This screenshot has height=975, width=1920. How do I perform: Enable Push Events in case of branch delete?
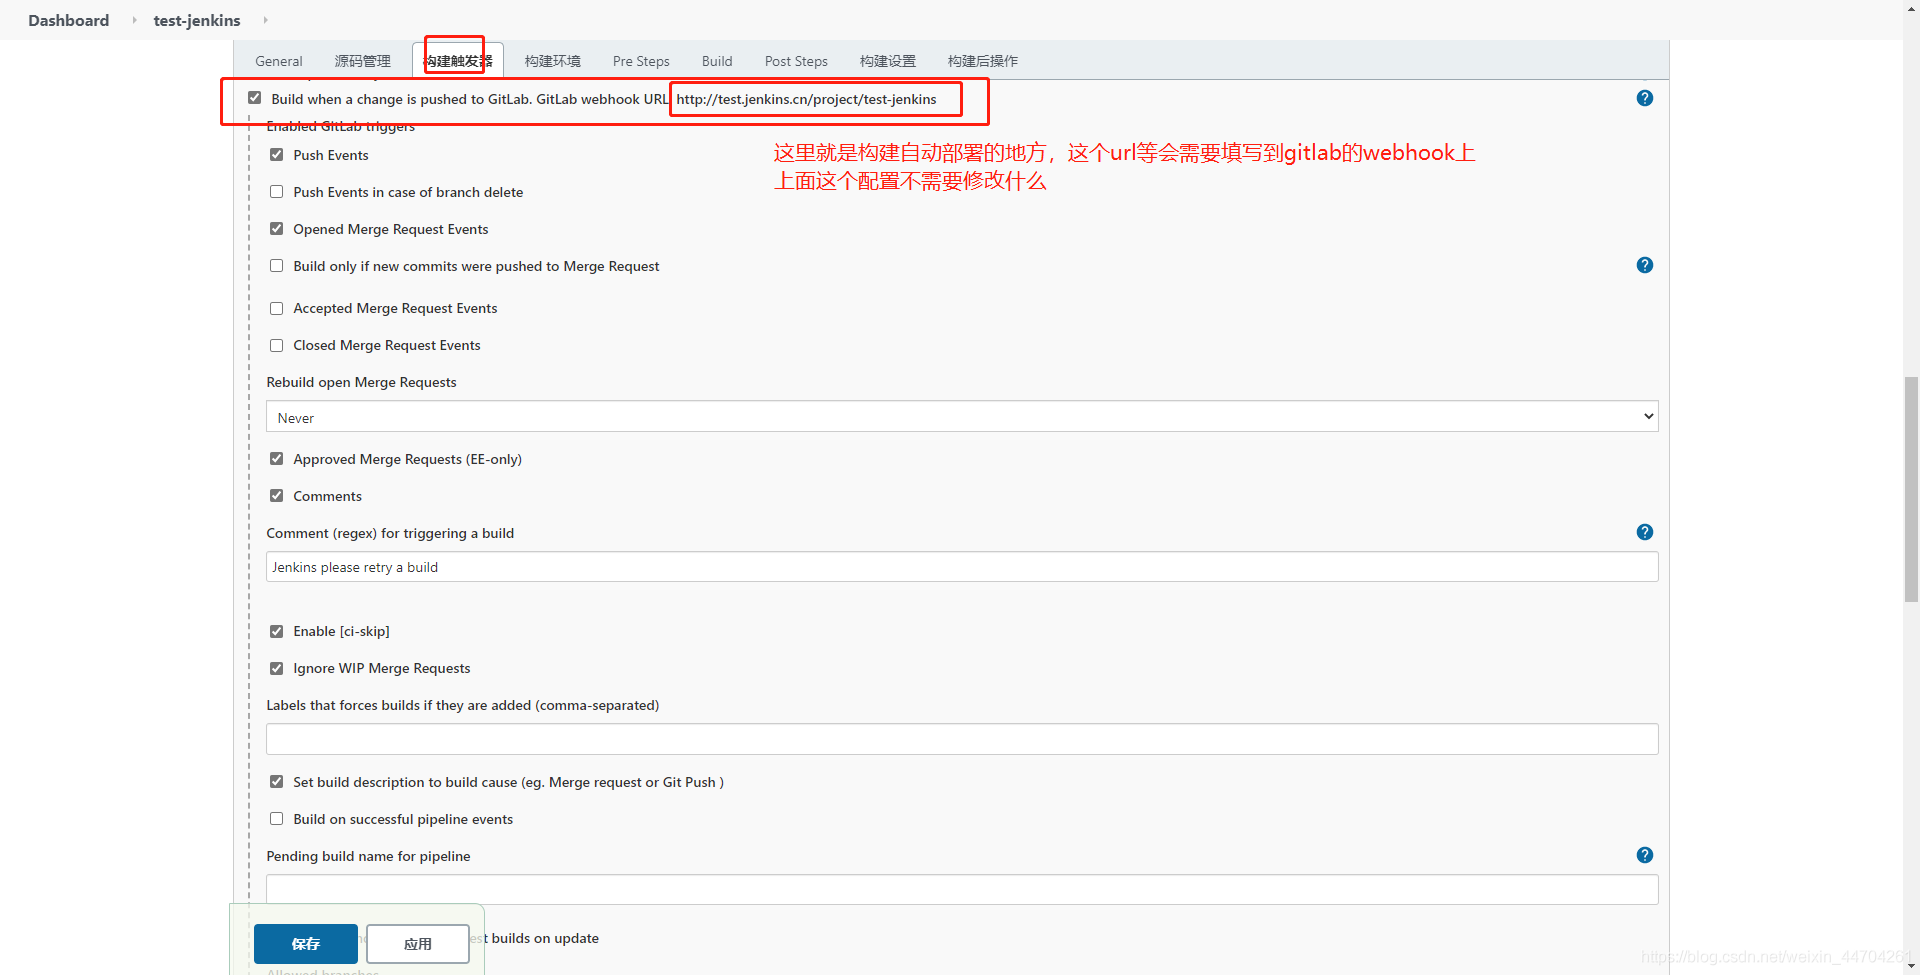coord(277,192)
